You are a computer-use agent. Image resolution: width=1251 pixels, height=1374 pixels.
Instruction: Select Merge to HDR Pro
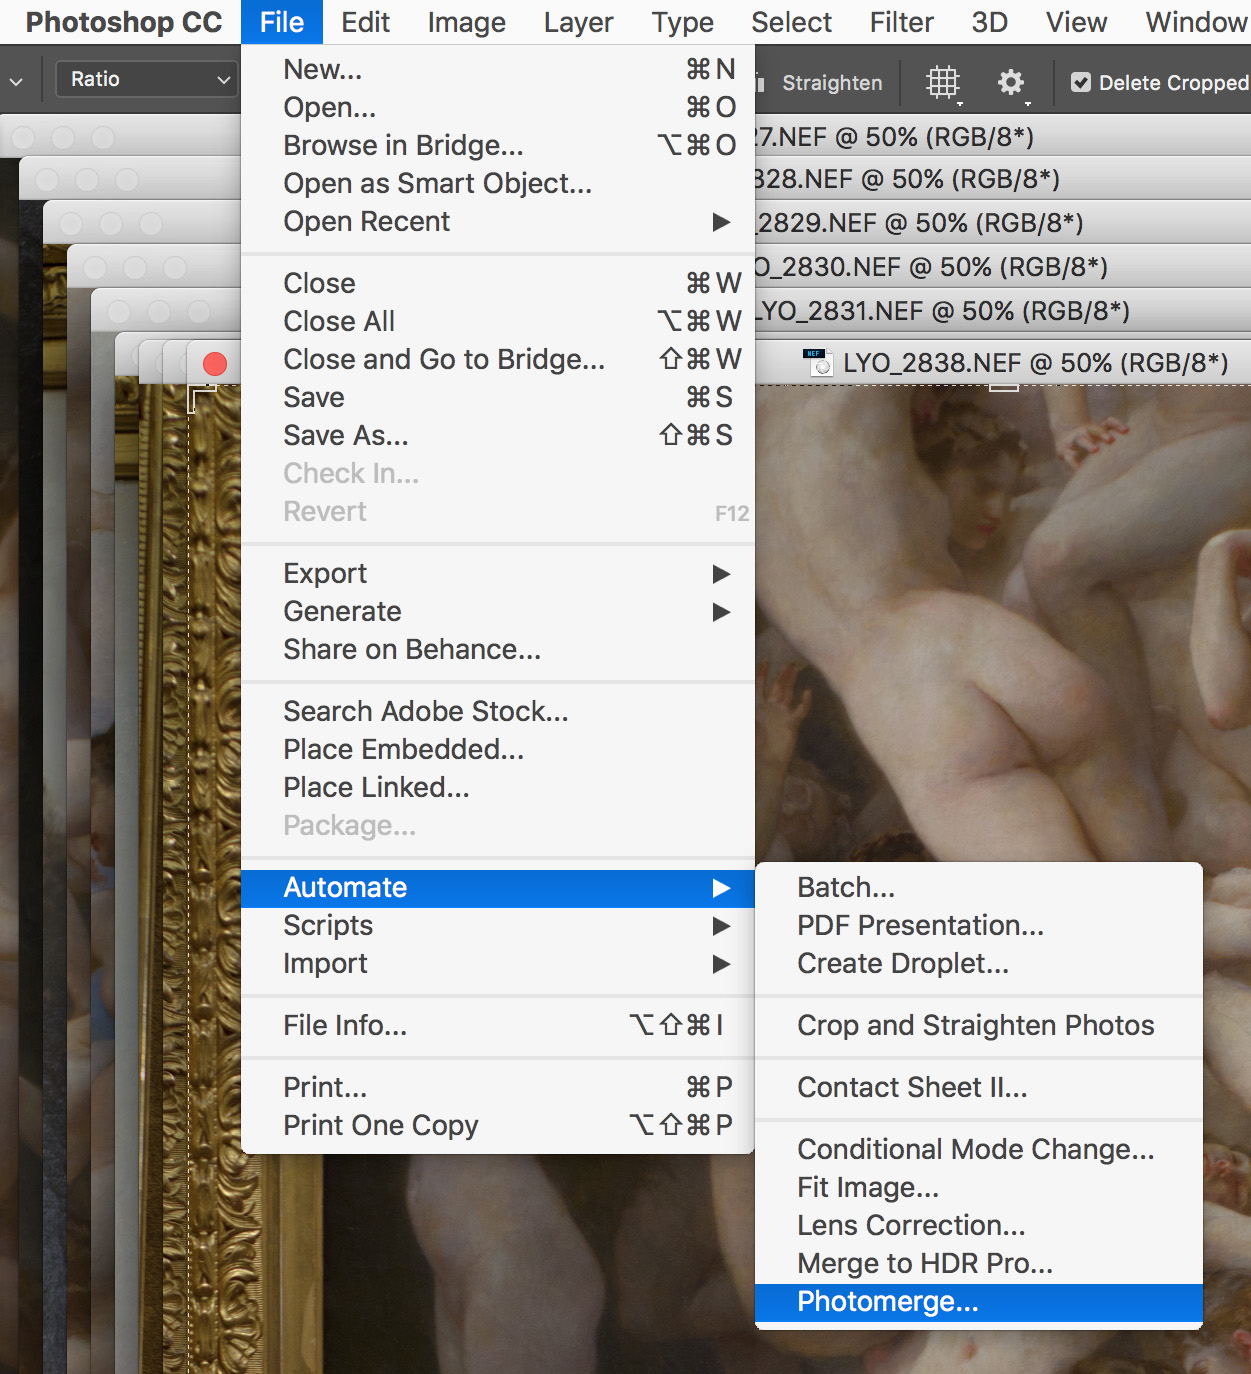click(924, 1264)
